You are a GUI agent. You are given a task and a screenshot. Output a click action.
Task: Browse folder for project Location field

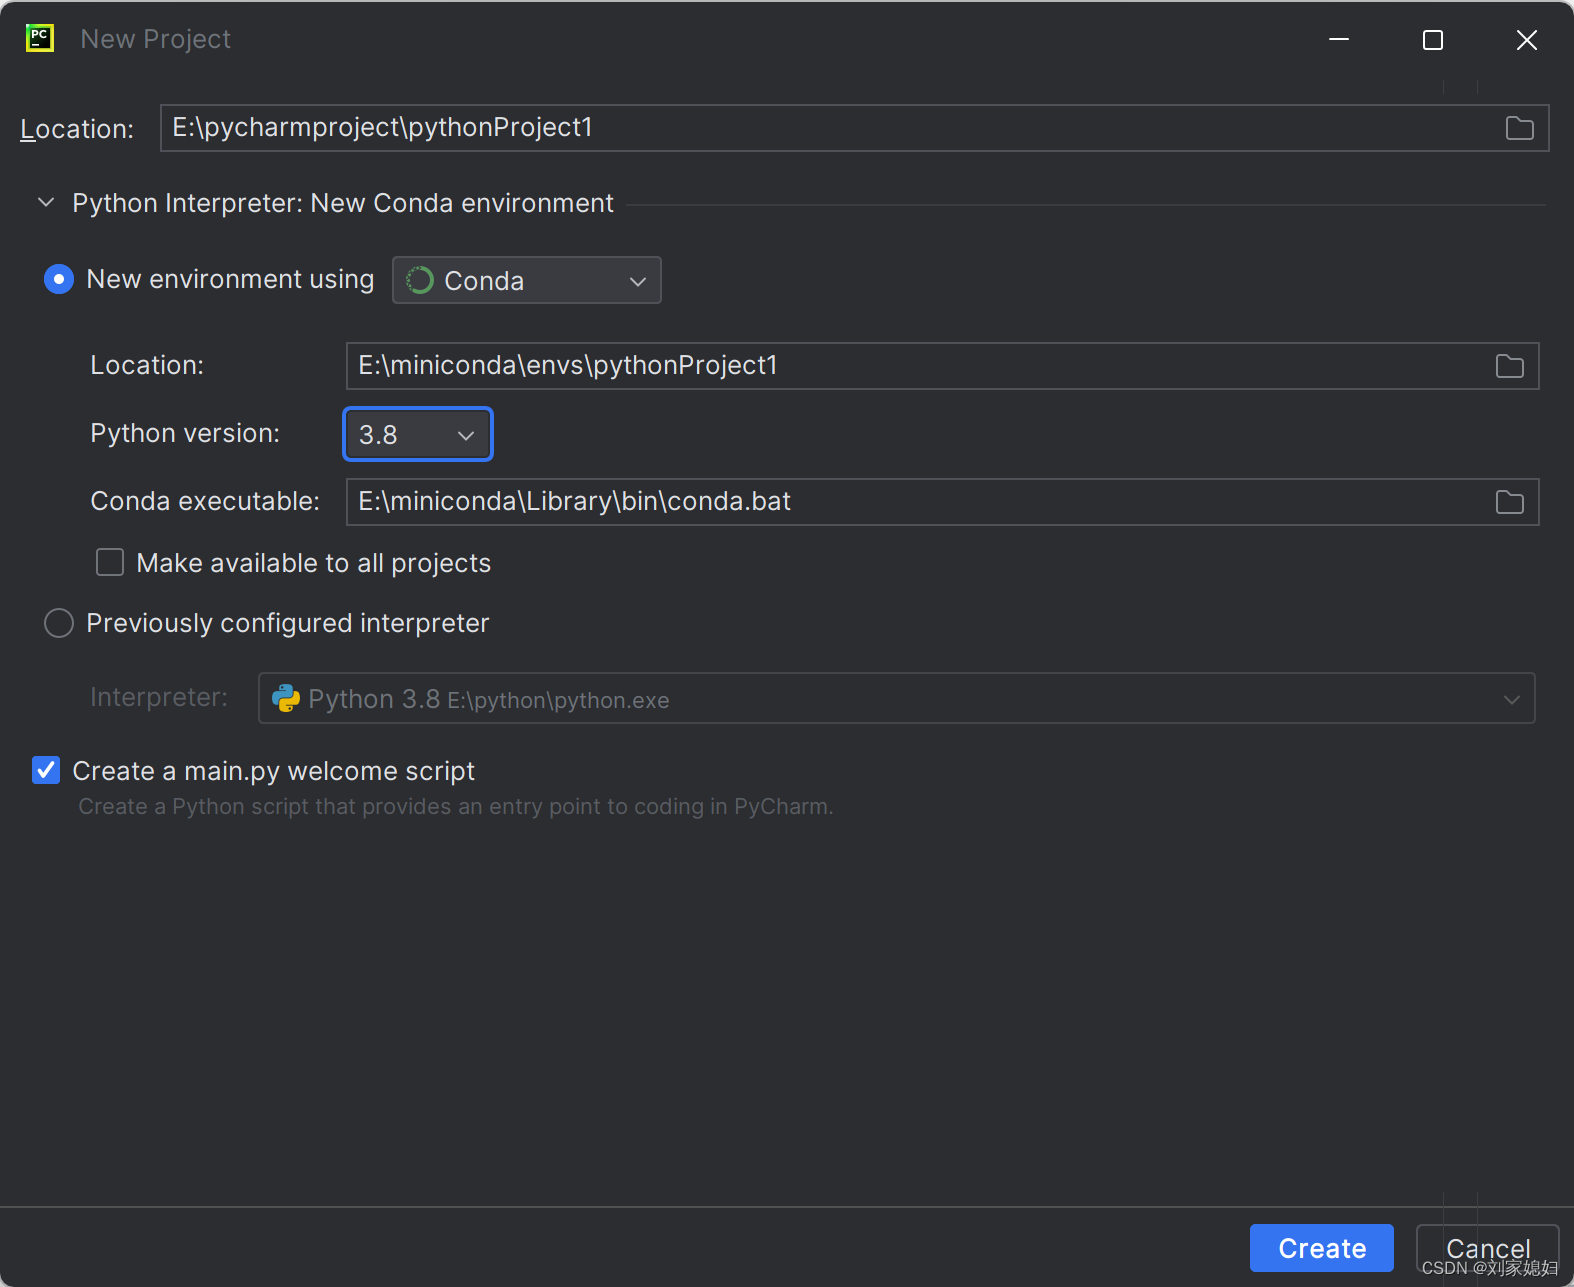pyautogui.click(x=1519, y=128)
